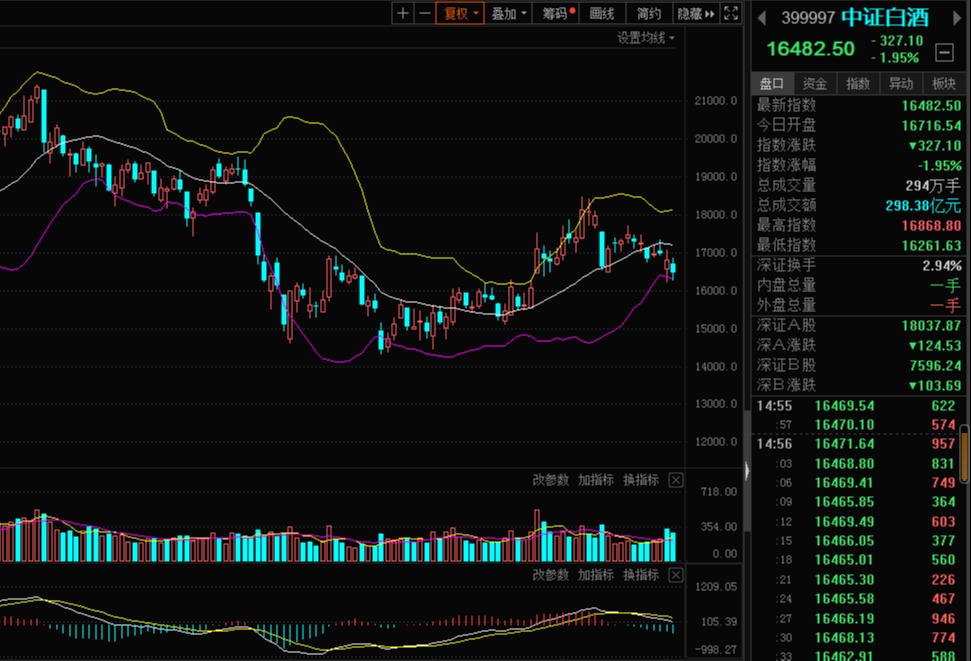Switch to the 资金 tab

tap(815, 84)
